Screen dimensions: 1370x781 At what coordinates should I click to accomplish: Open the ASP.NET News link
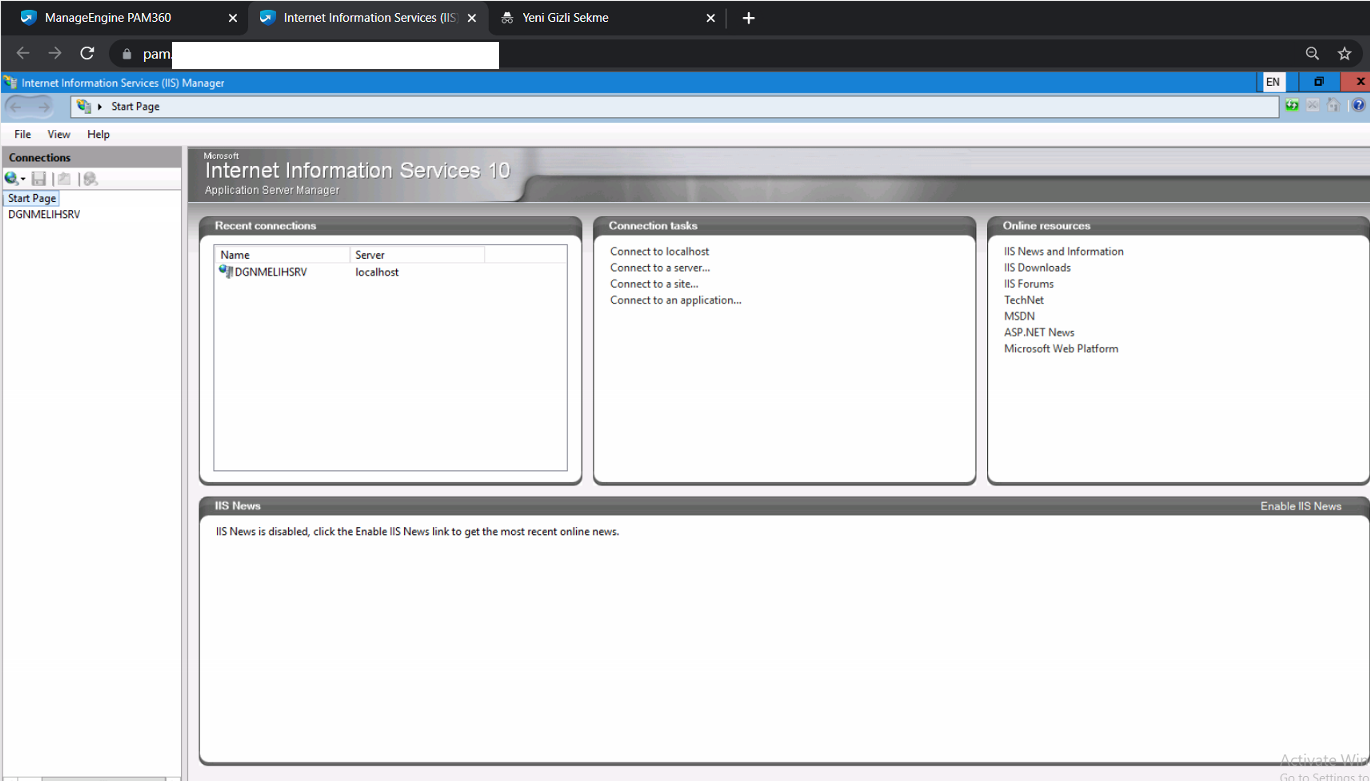[x=1039, y=332]
